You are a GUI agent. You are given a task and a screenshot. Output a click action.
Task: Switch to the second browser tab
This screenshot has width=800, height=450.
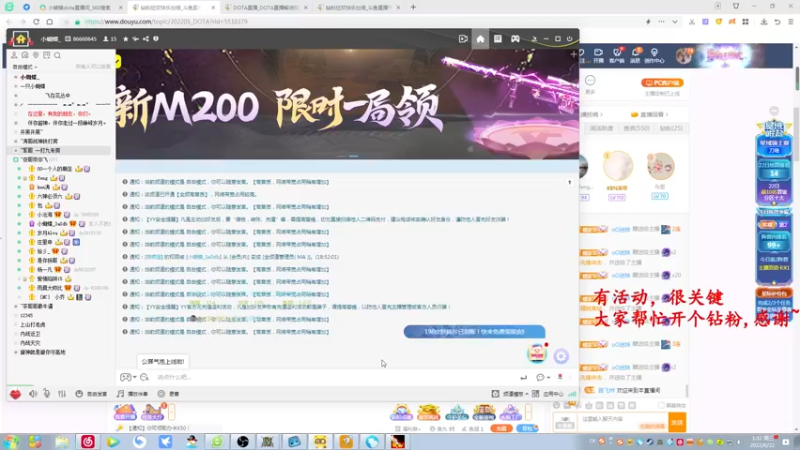[x=172, y=7]
